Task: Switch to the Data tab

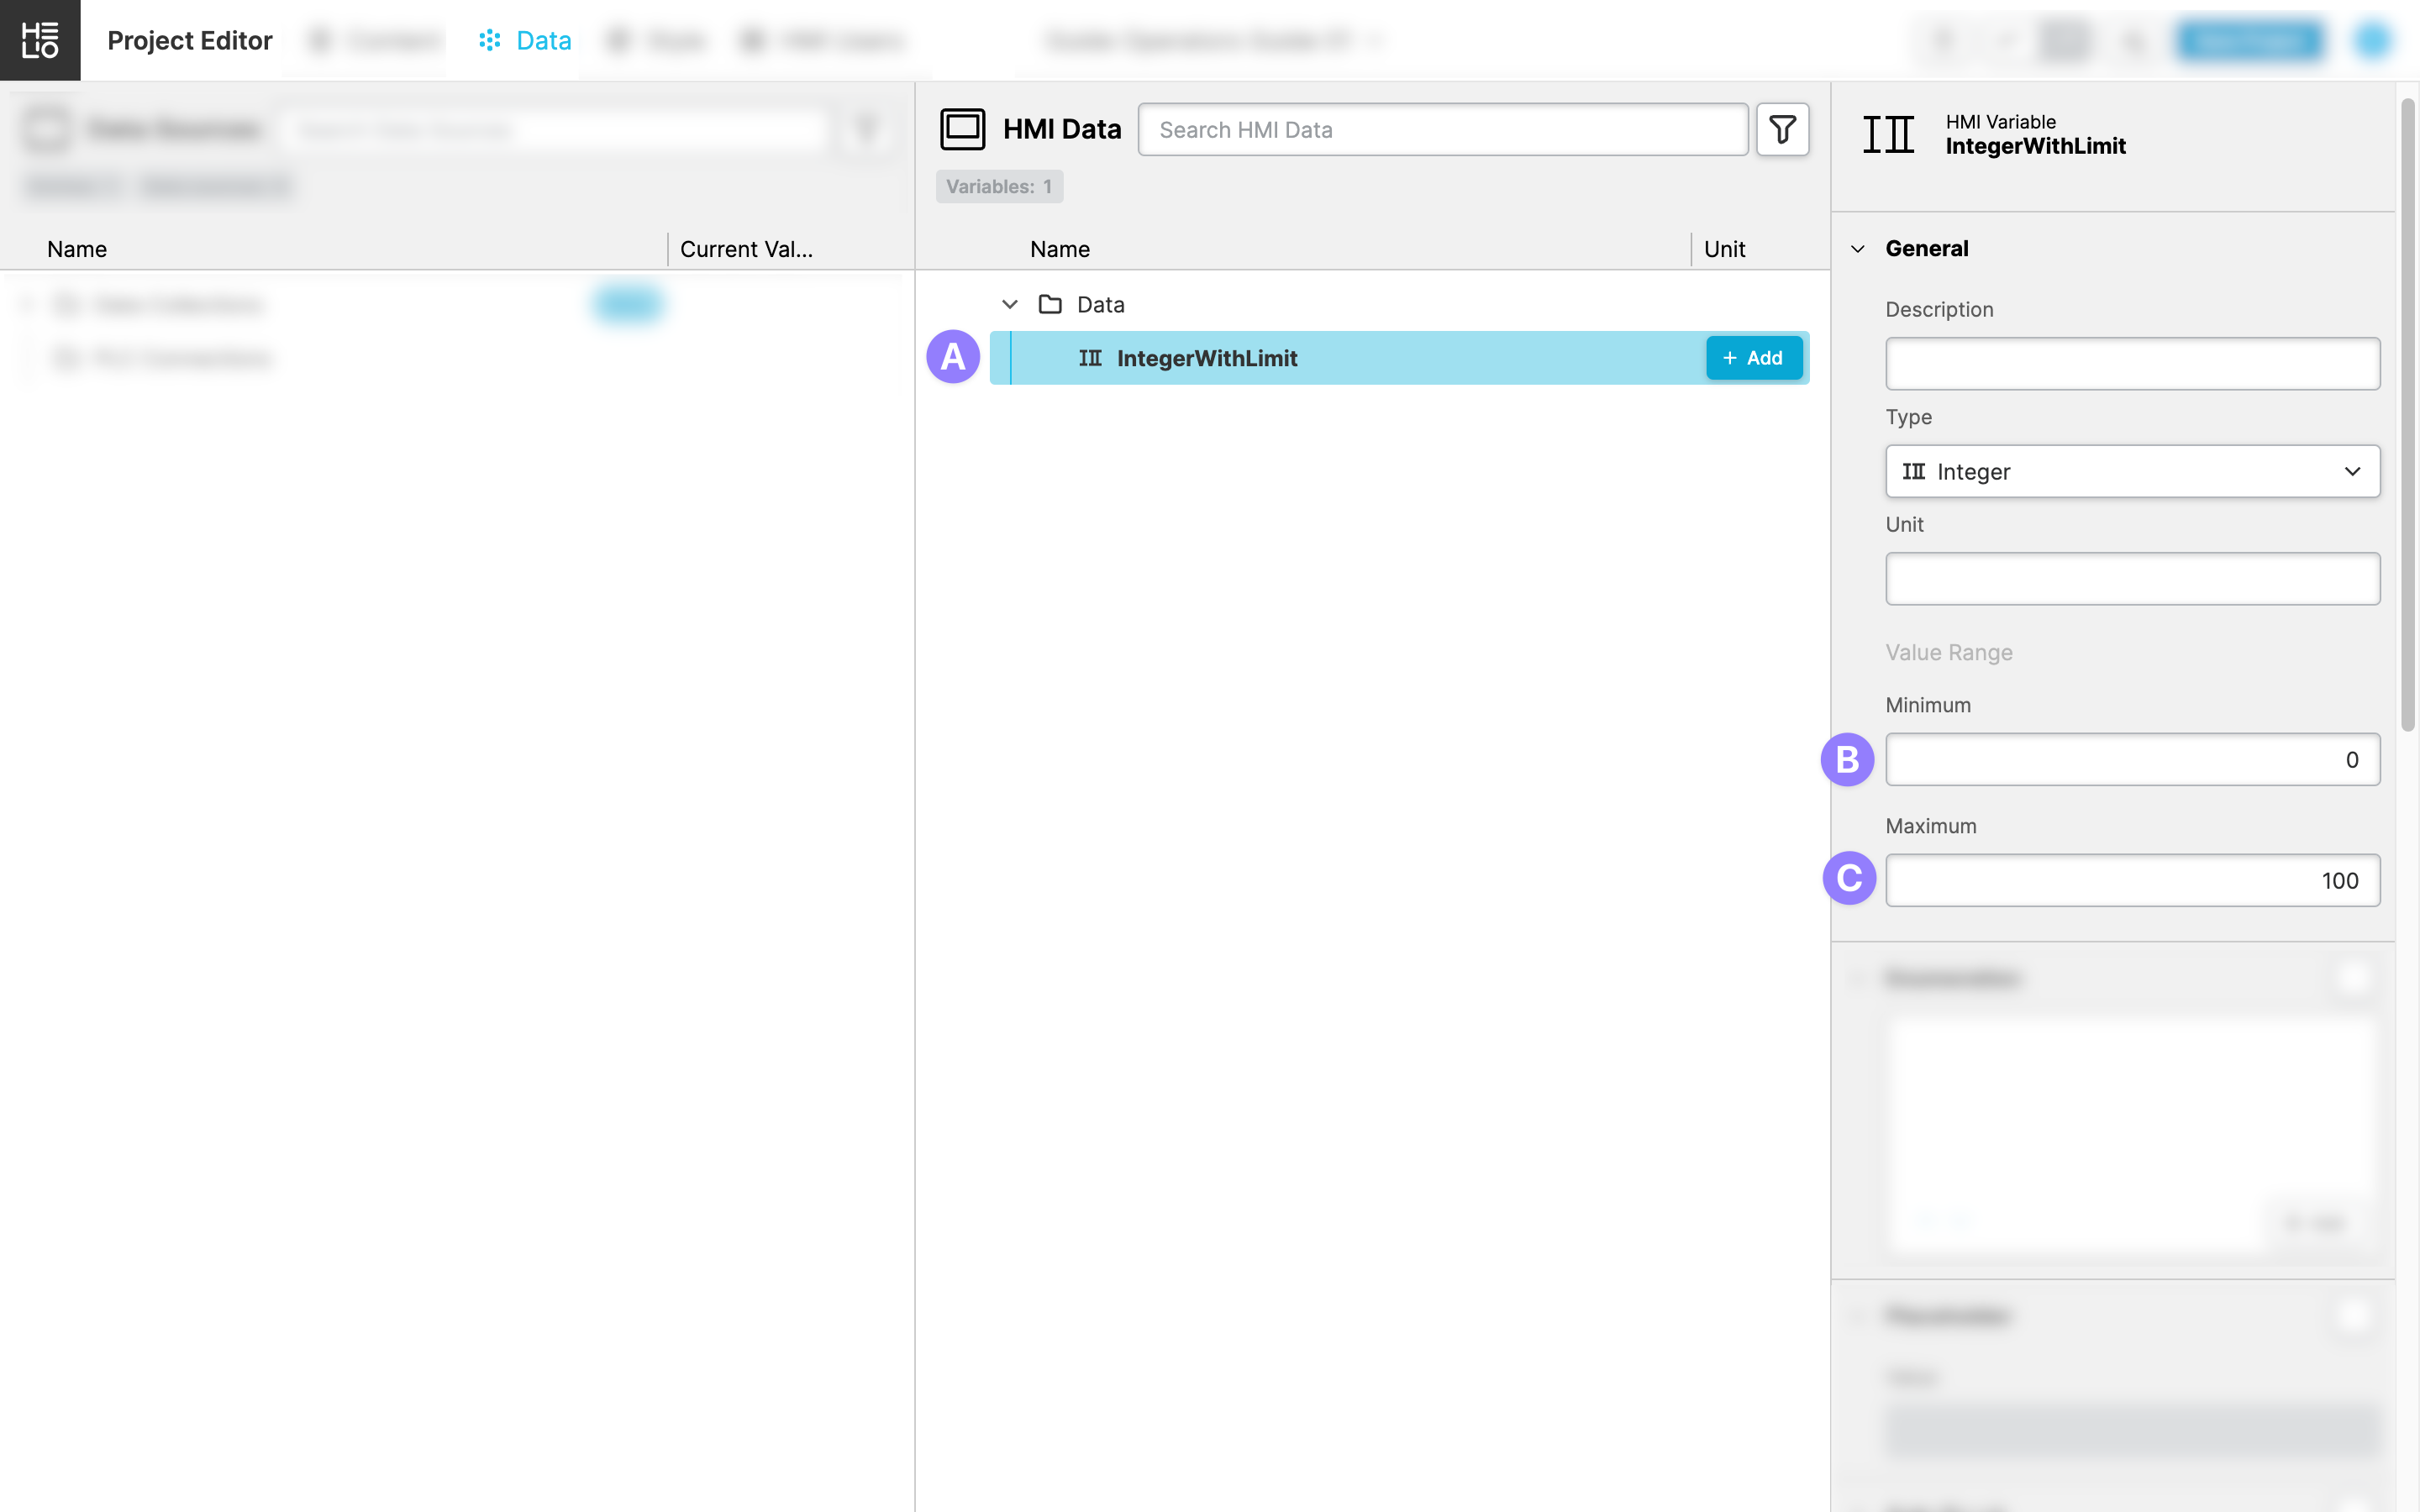Action: tap(543, 40)
